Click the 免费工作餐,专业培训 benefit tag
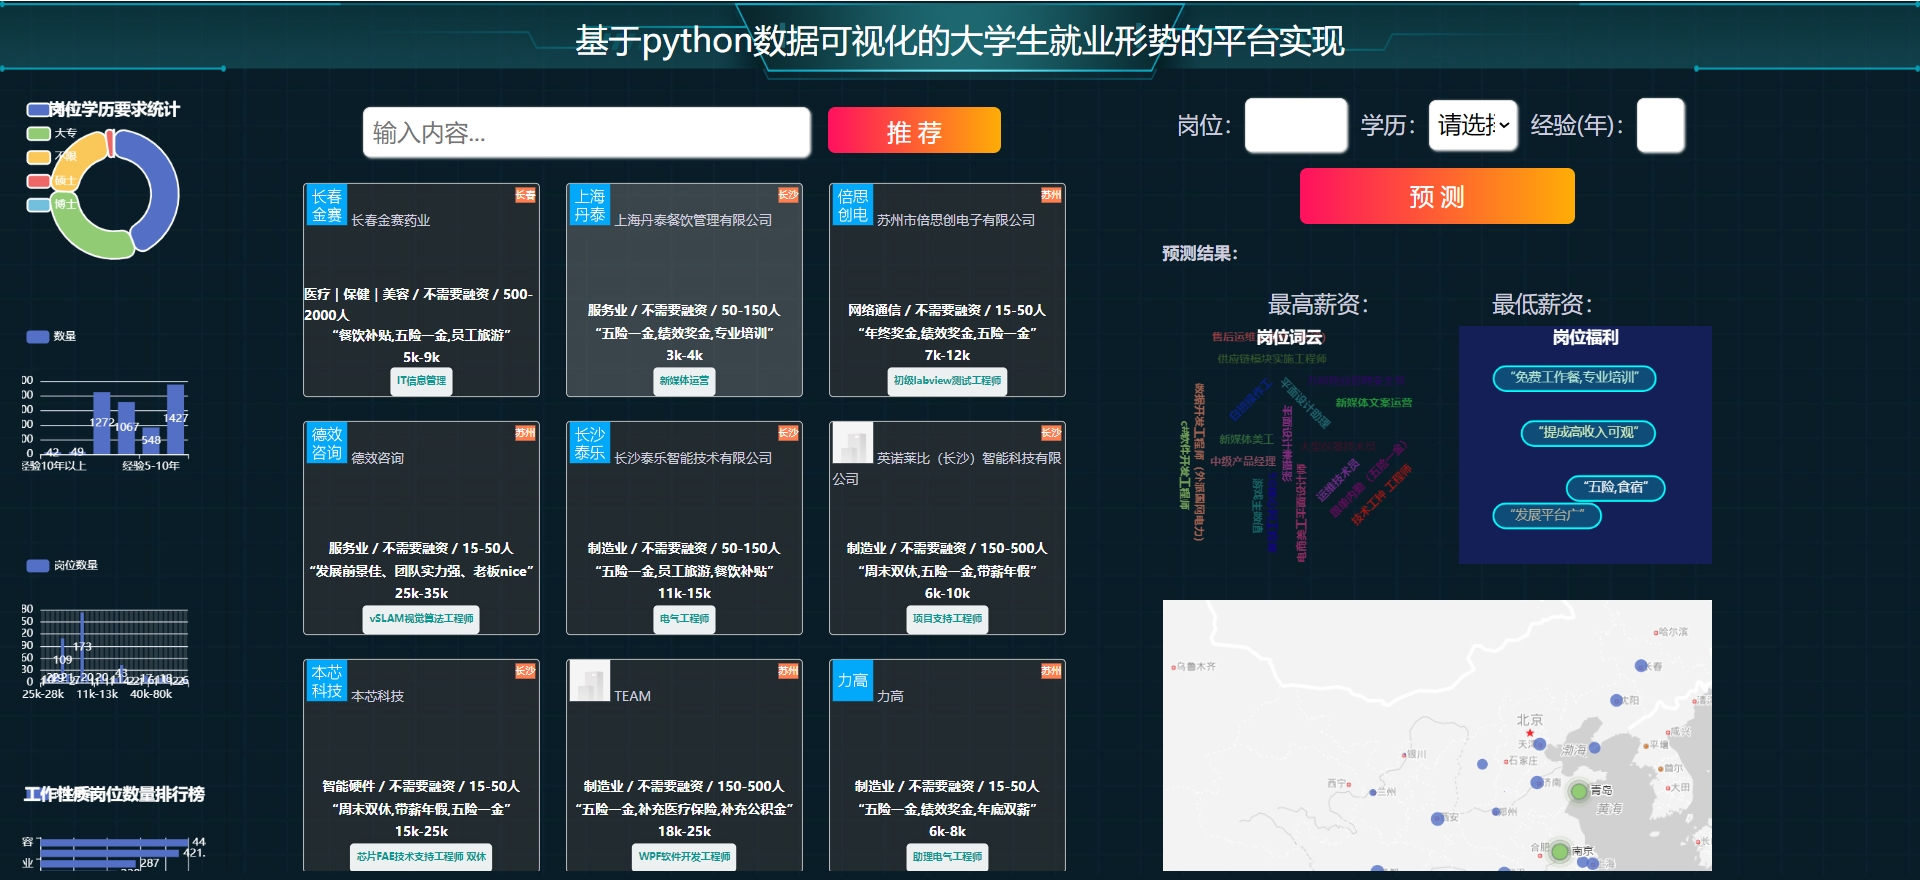1920x880 pixels. click(x=1575, y=378)
